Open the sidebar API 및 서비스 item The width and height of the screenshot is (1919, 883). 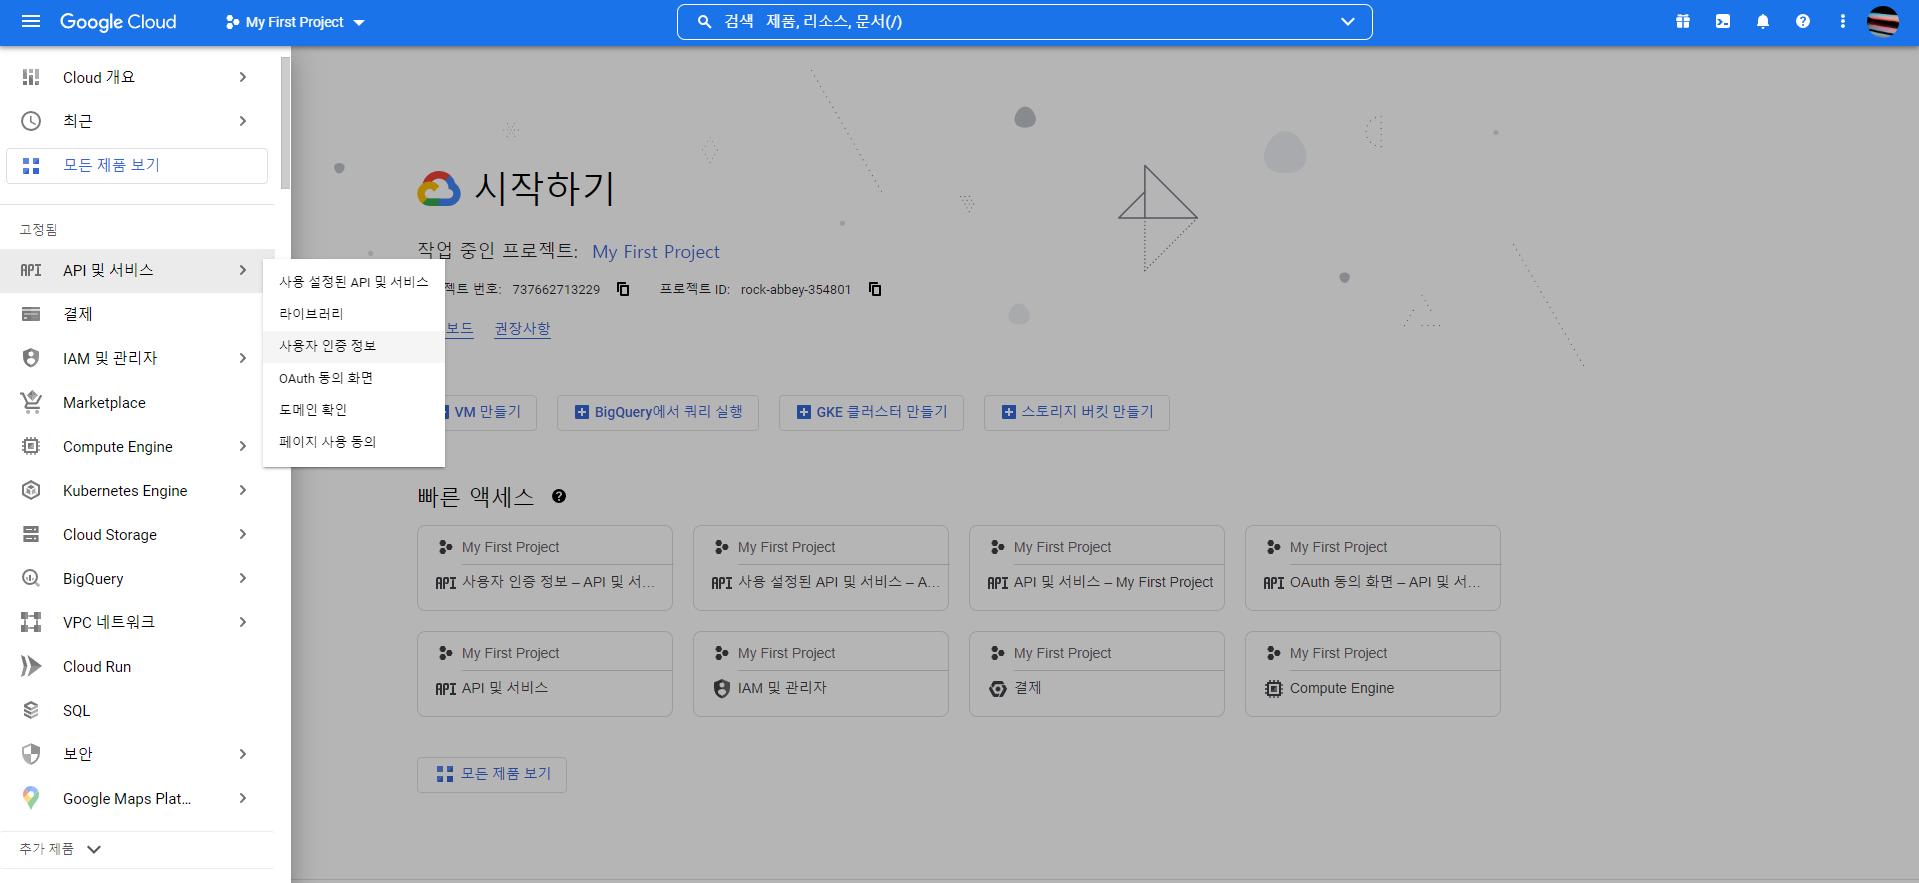137,270
